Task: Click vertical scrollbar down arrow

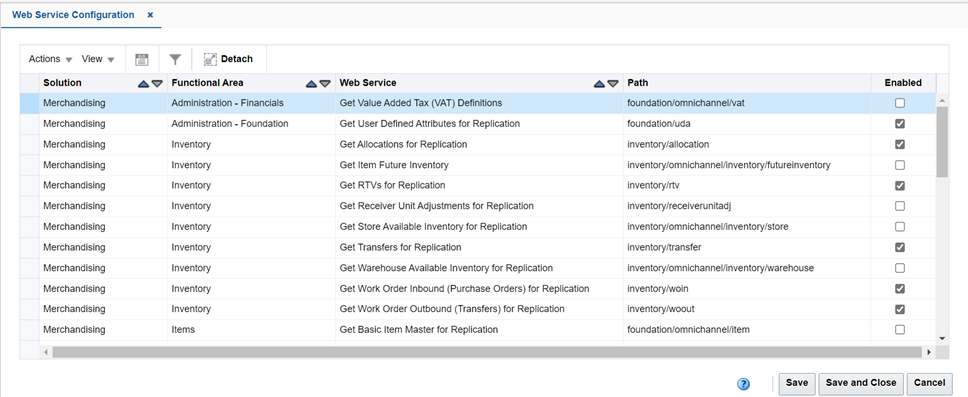Action: click(942, 338)
